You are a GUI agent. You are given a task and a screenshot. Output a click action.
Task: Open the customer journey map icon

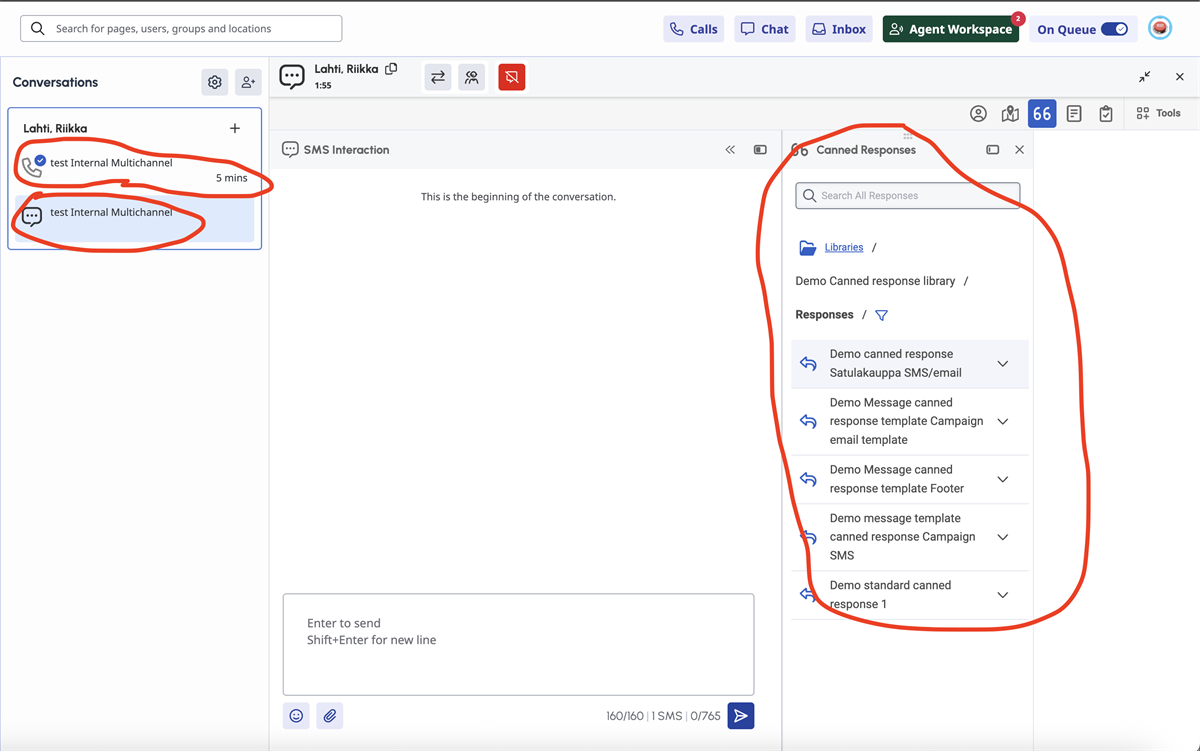[x=1010, y=114]
